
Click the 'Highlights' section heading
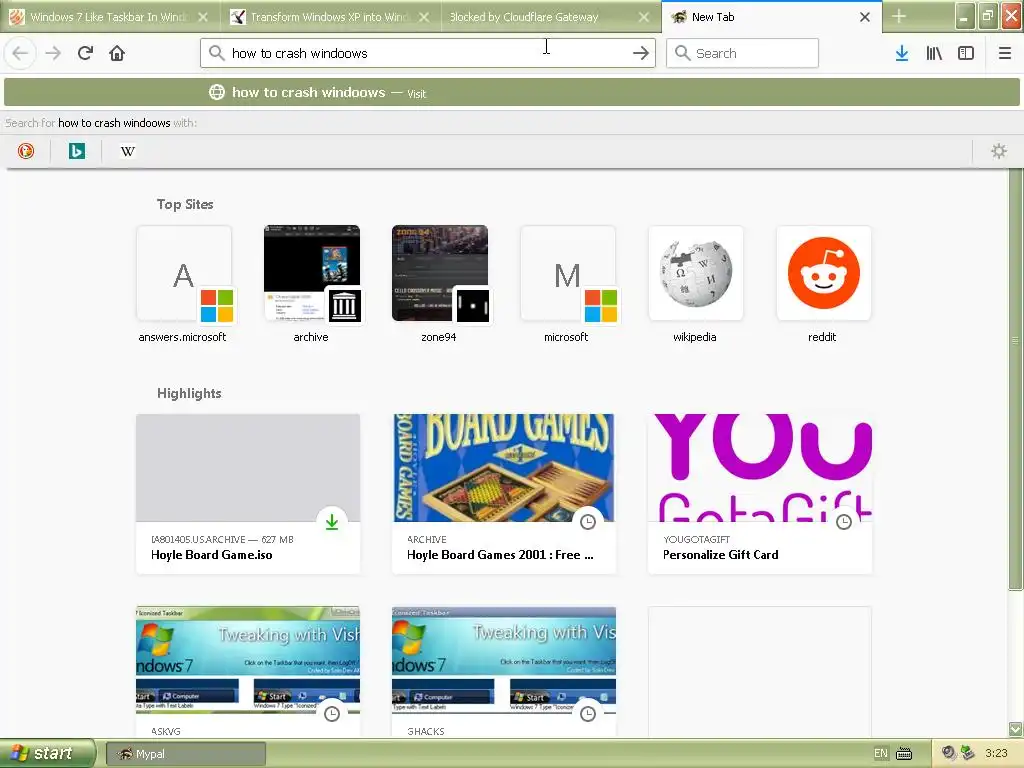(189, 393)
